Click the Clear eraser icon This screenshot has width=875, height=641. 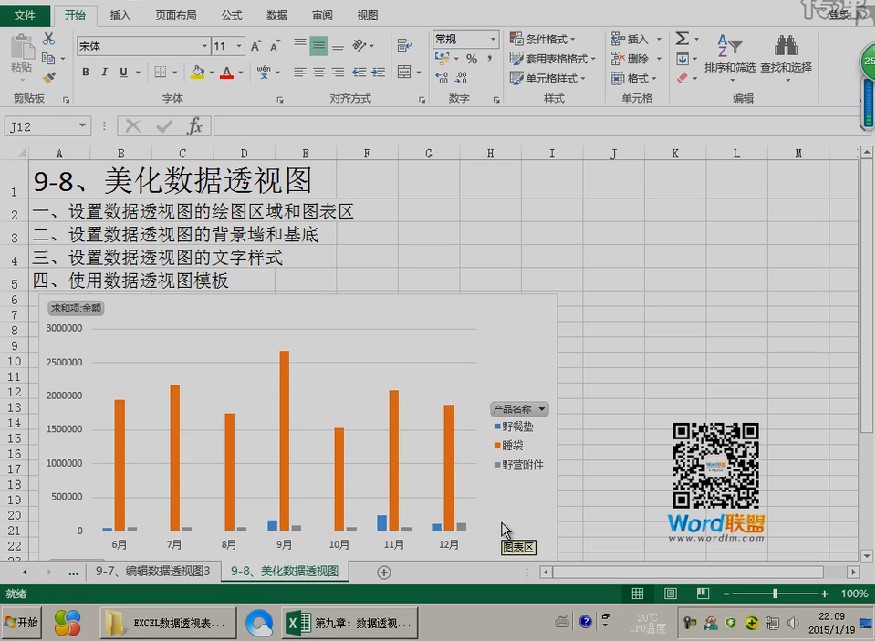[x=682, y=78]
